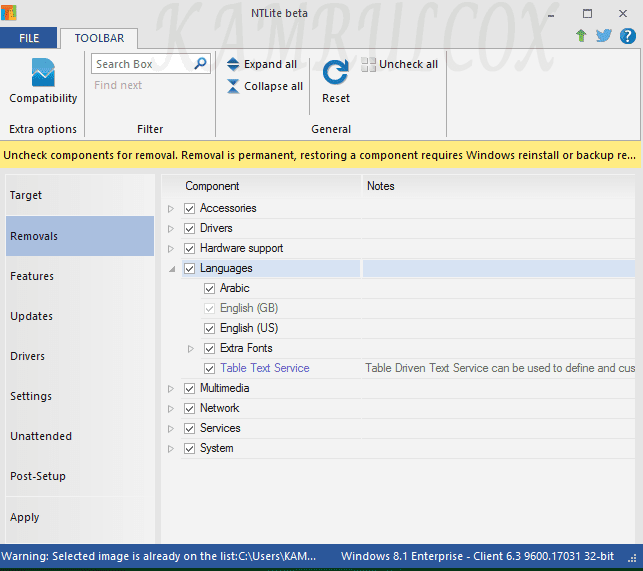
Task: Click the Uncheck all label
Action: tap(408, 64)
